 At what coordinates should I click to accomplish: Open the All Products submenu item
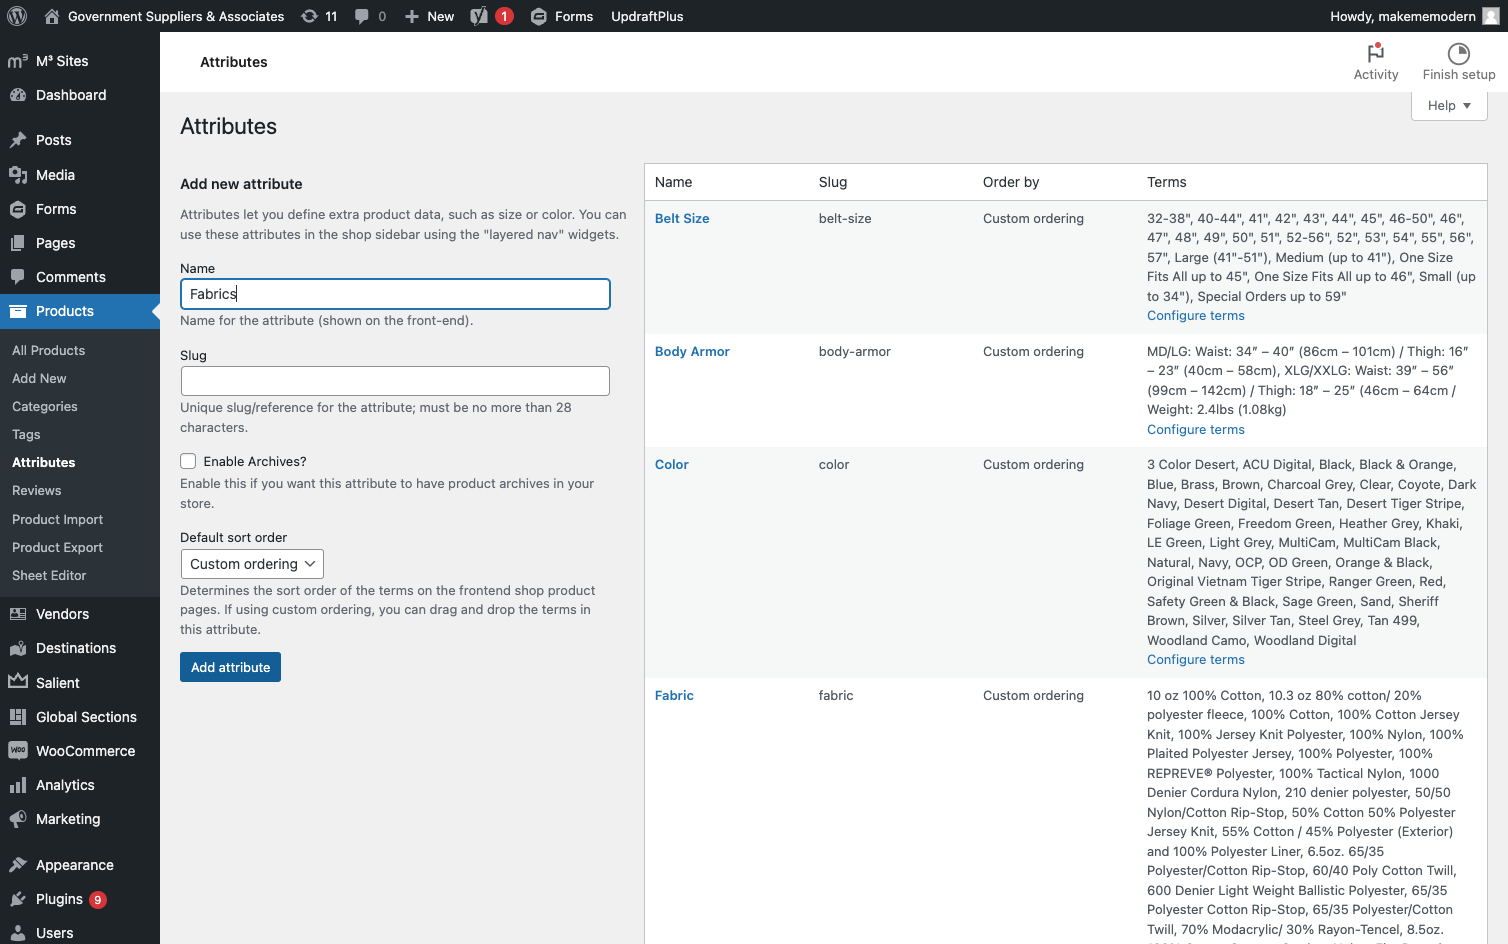click(48, 351)
